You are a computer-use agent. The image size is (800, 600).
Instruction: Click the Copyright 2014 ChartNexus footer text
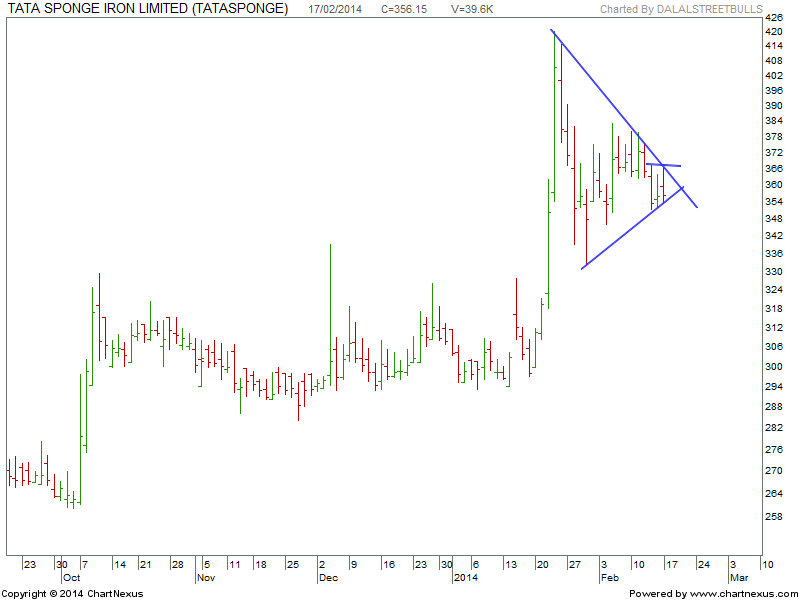pos(72,594)
